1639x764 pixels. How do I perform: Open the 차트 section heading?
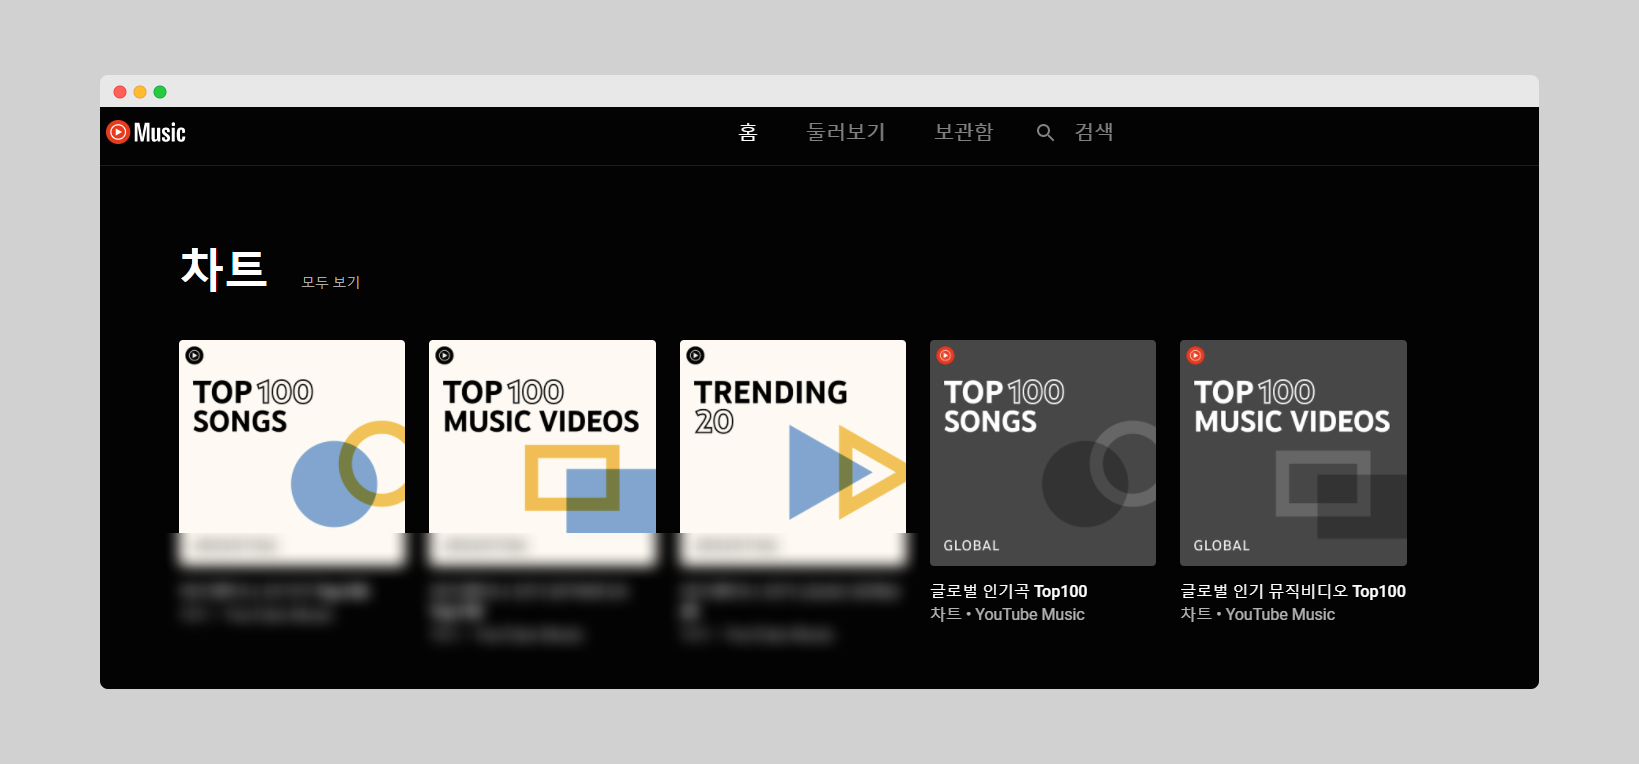coord(224,268)
